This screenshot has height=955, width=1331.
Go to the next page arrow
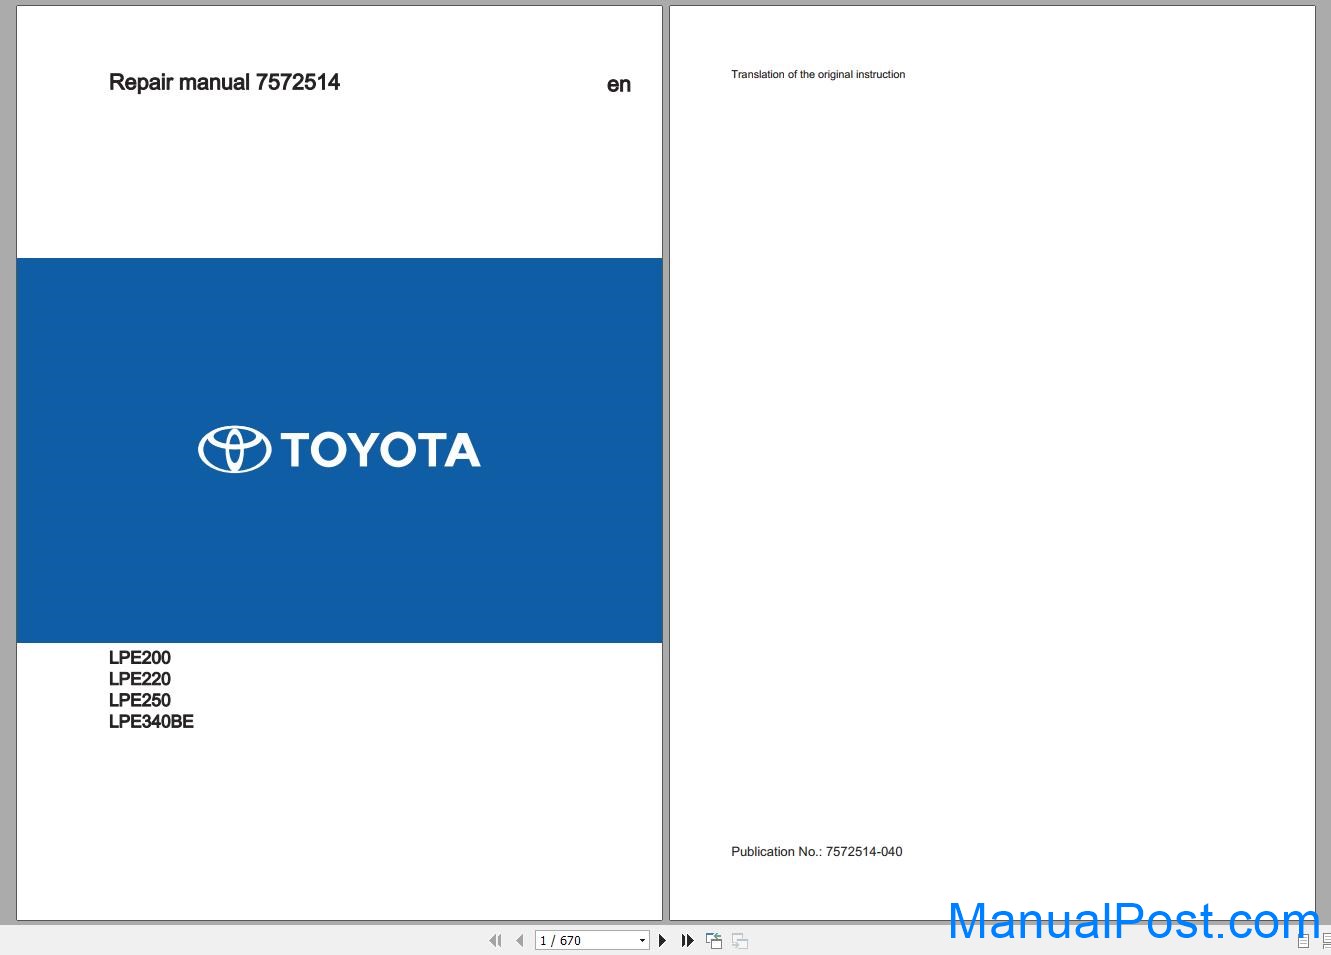[662, 940]
